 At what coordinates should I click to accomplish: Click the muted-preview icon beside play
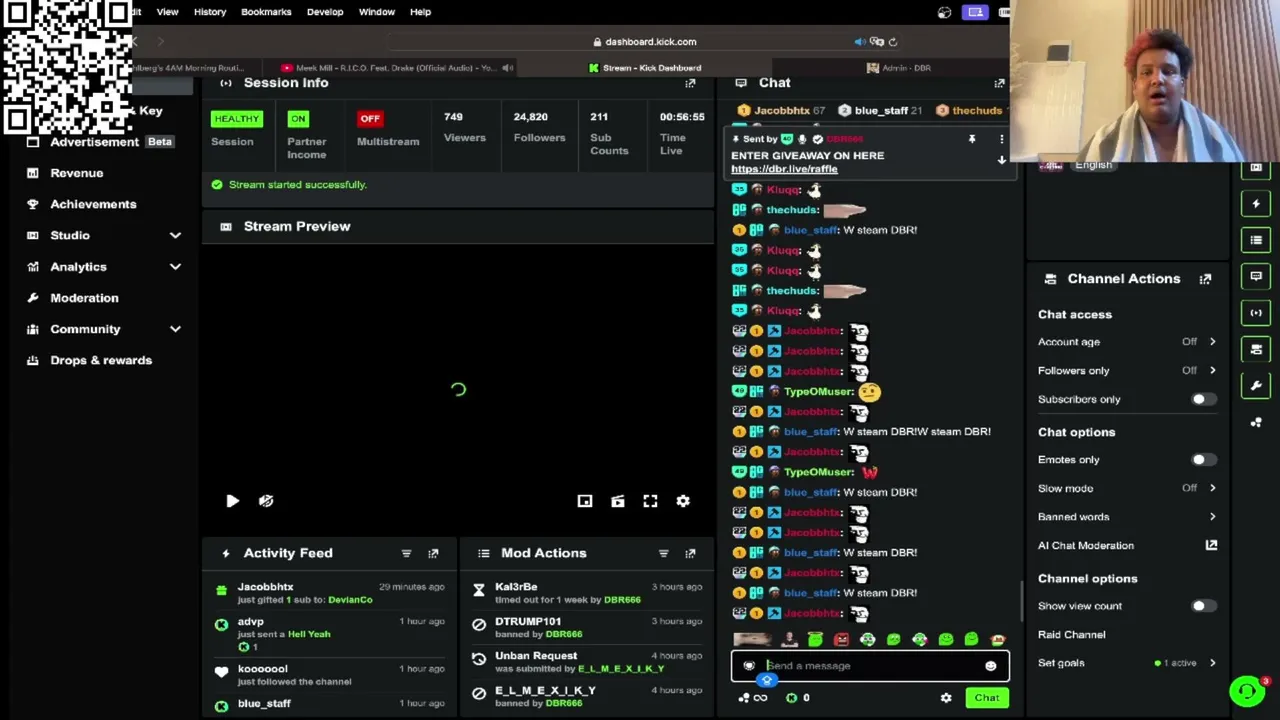point(266,501)
